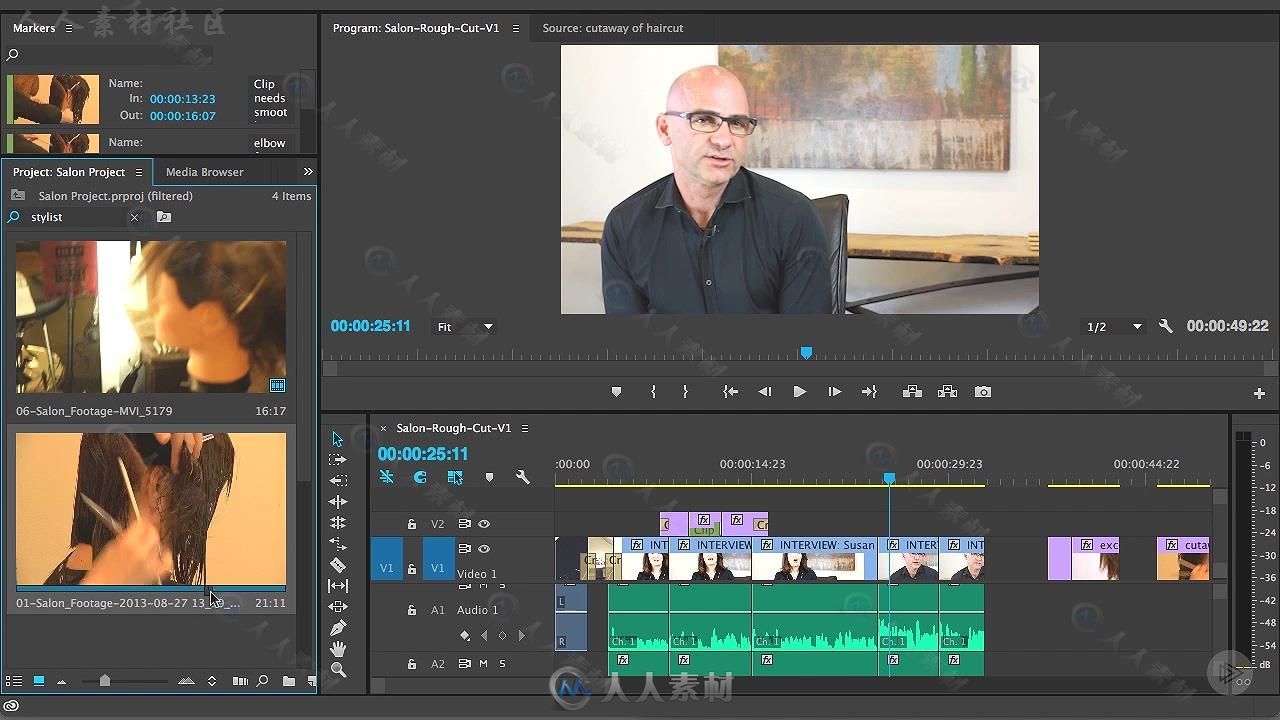This screenshot has width=1280, height=720.
Task: Open the Markers panel menu
Action: 69,28
